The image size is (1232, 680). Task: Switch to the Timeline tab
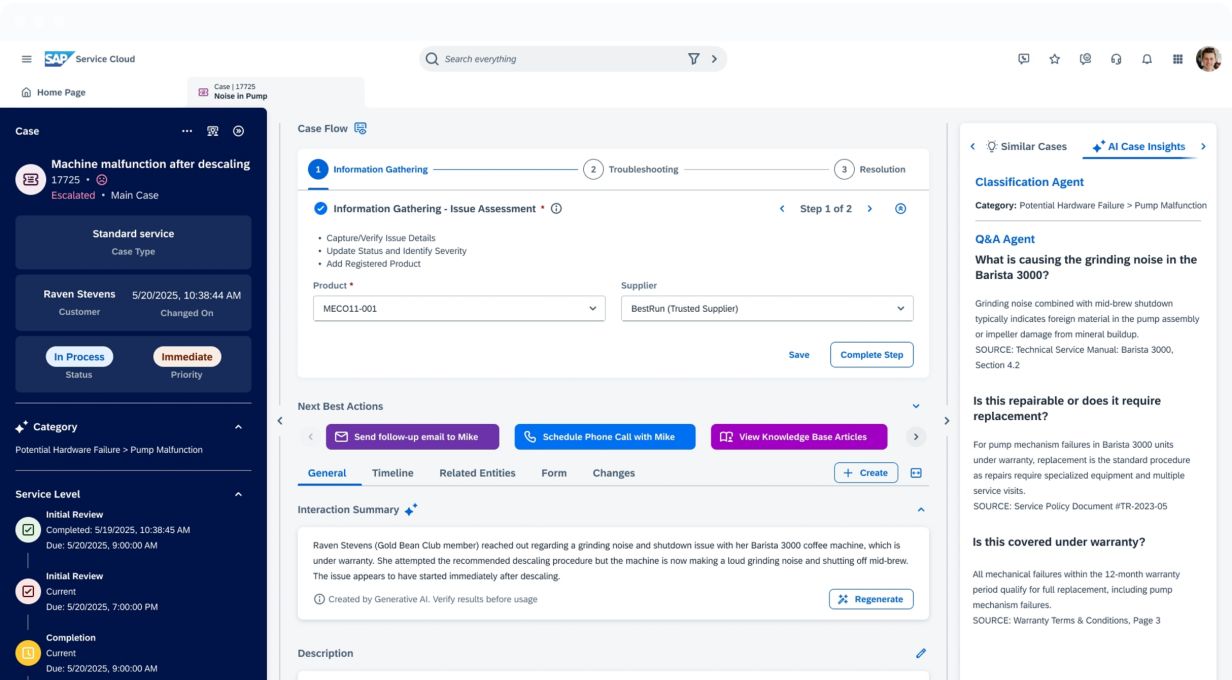click(392, 473)
